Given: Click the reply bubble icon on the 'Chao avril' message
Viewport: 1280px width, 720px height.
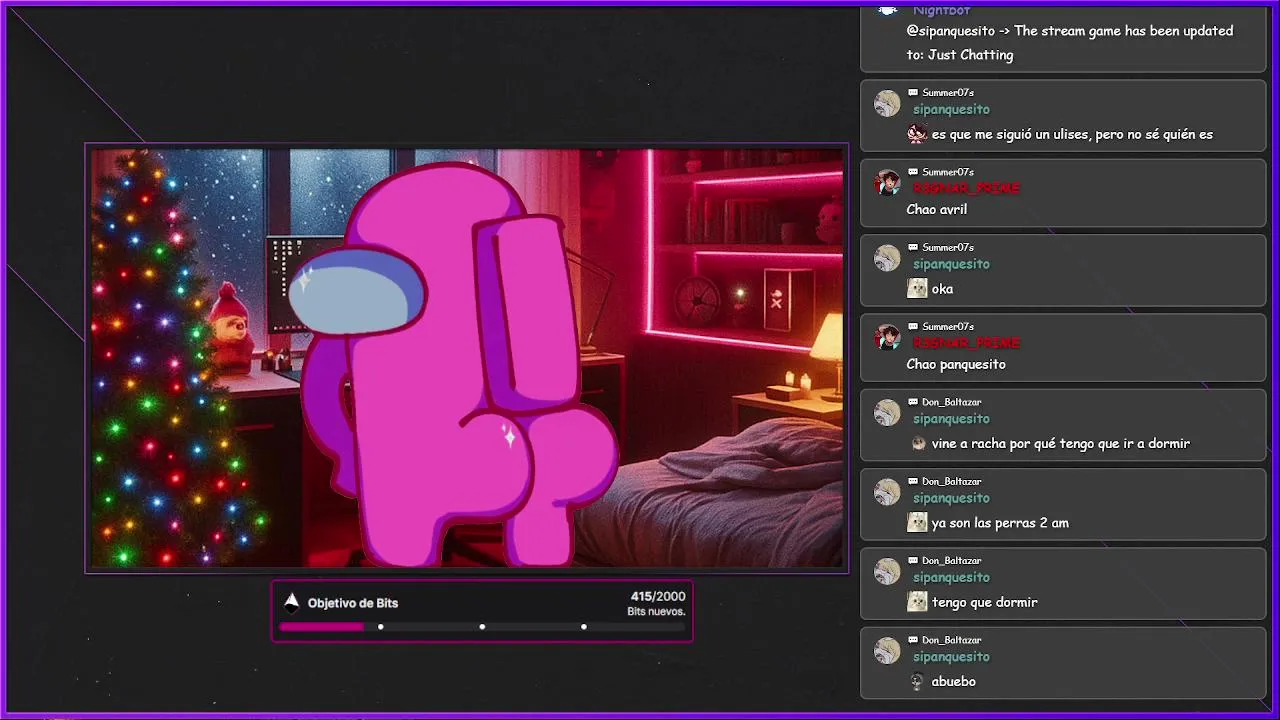Looking at the screenshot, I should pyautogui.click(x=913, y=171).
